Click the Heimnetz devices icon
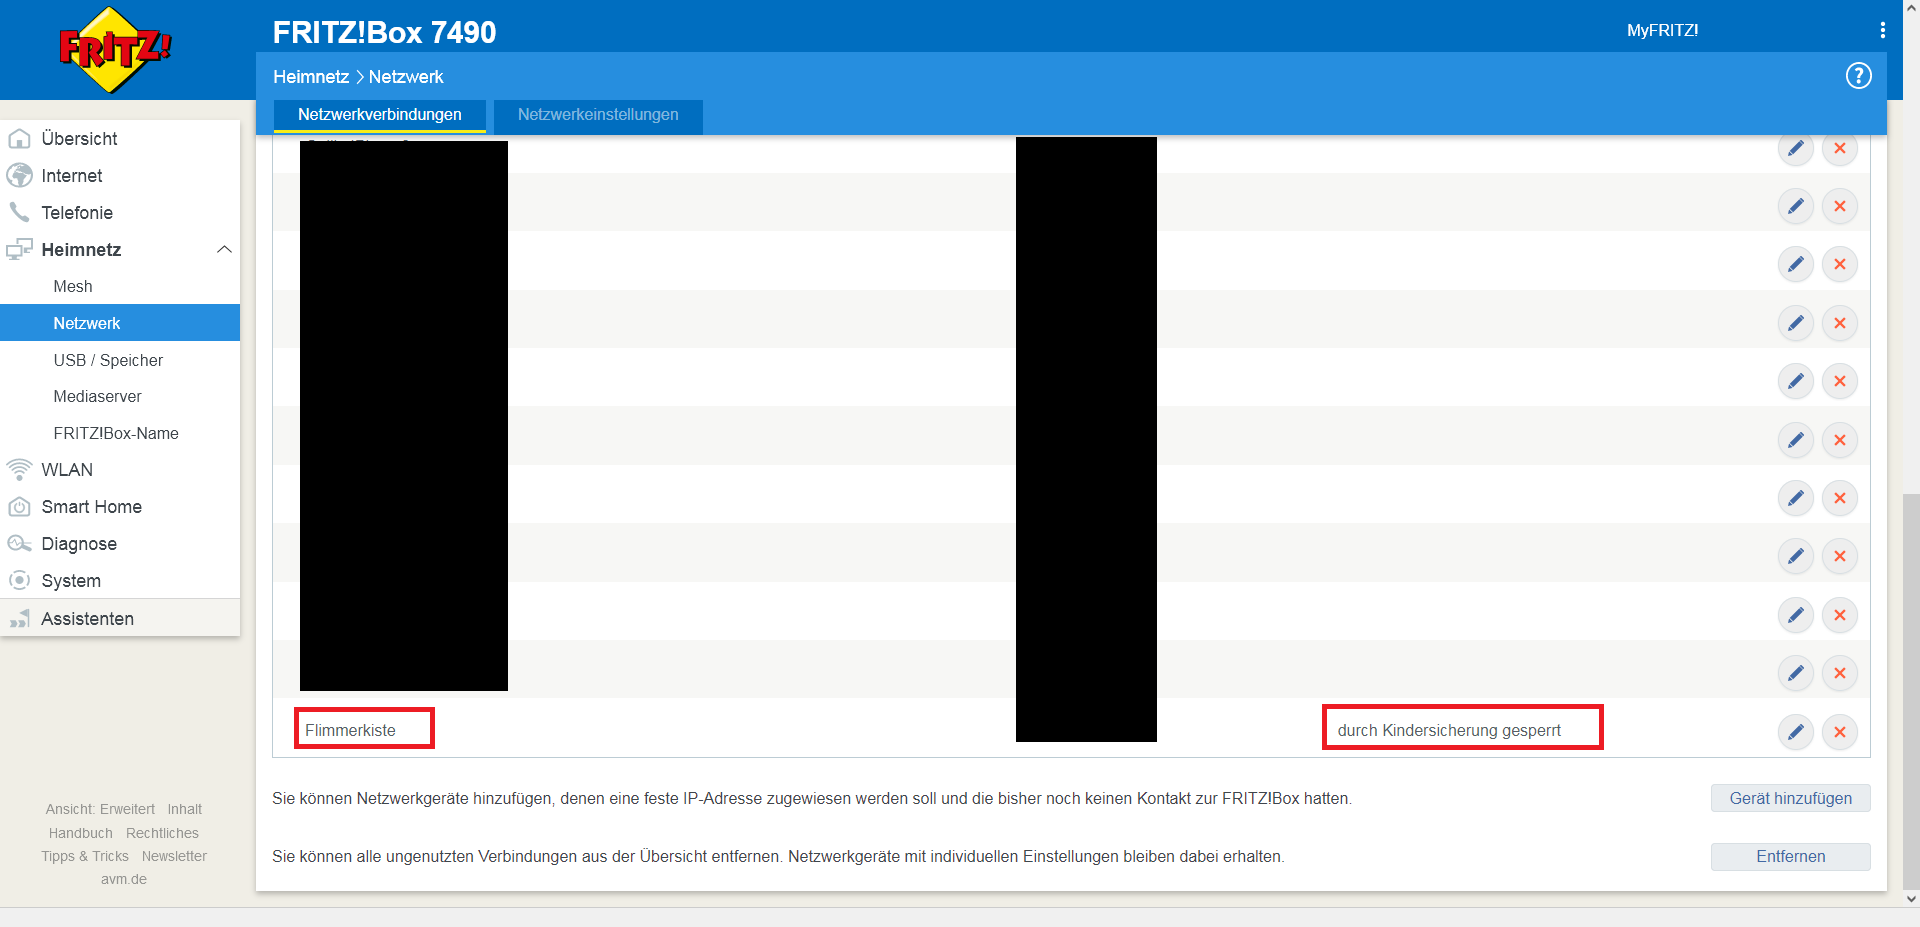The height and width of the screenshot is (927, 1920). (x=19, y=249)
